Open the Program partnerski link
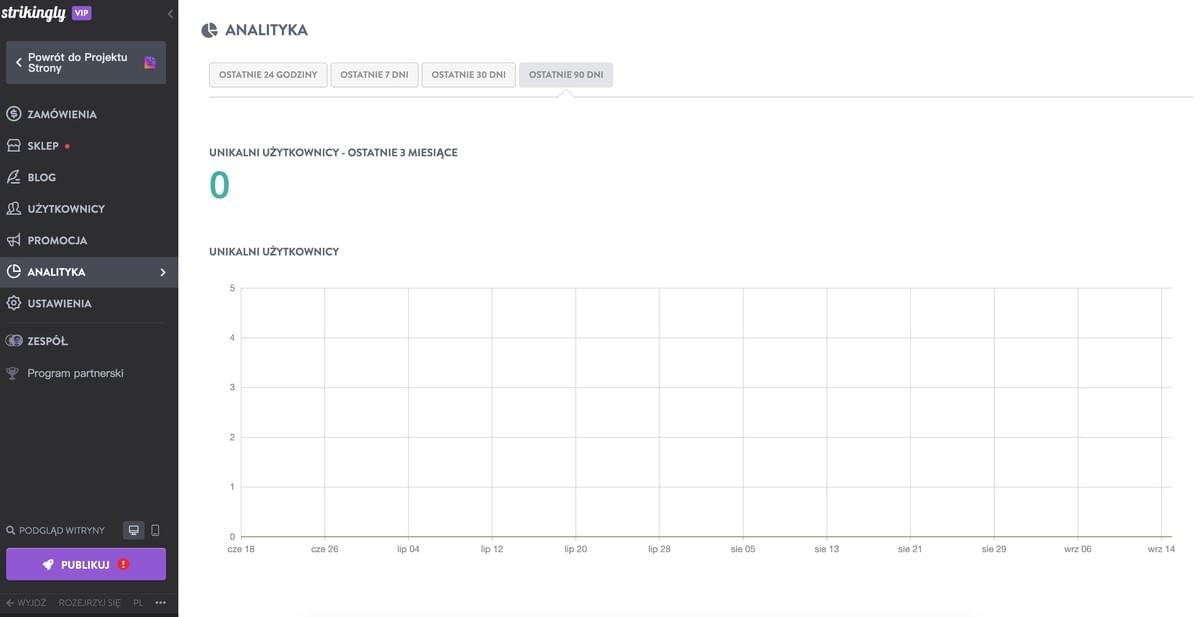Screen dimensions: 1200x617 (x=75, y=373)
